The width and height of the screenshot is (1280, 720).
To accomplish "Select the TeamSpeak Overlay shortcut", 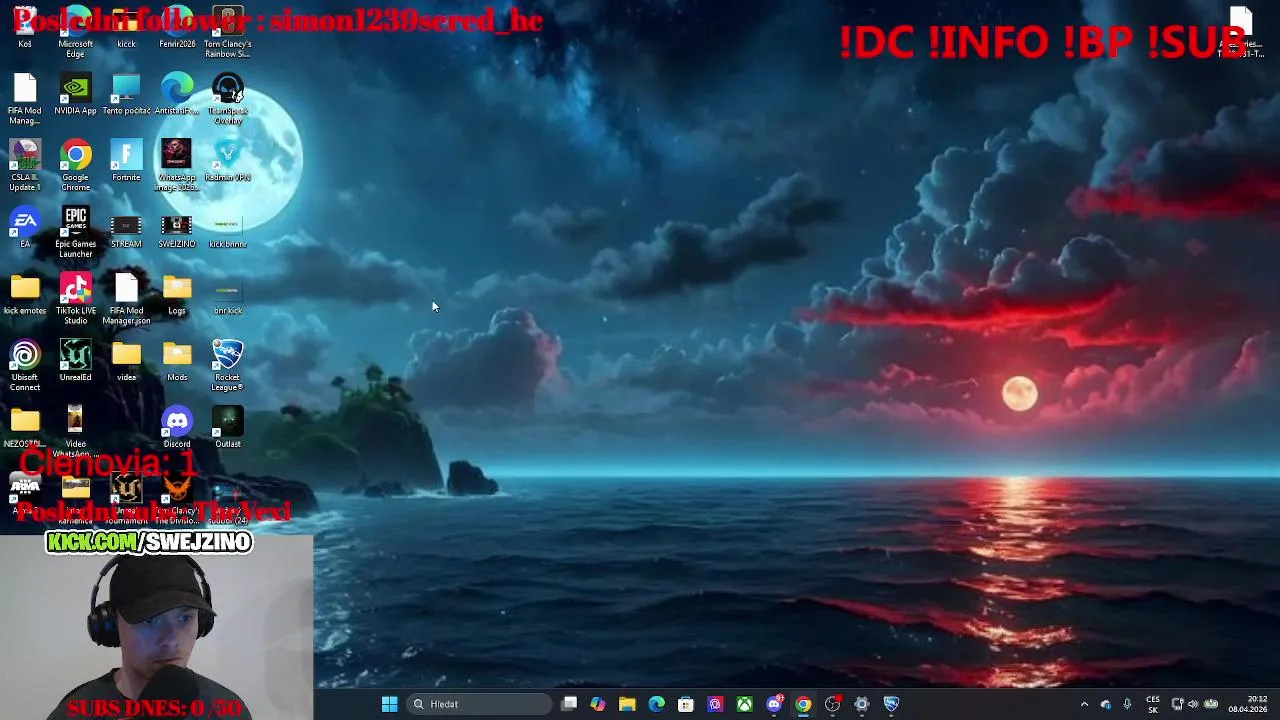I will tap(228, 99).
